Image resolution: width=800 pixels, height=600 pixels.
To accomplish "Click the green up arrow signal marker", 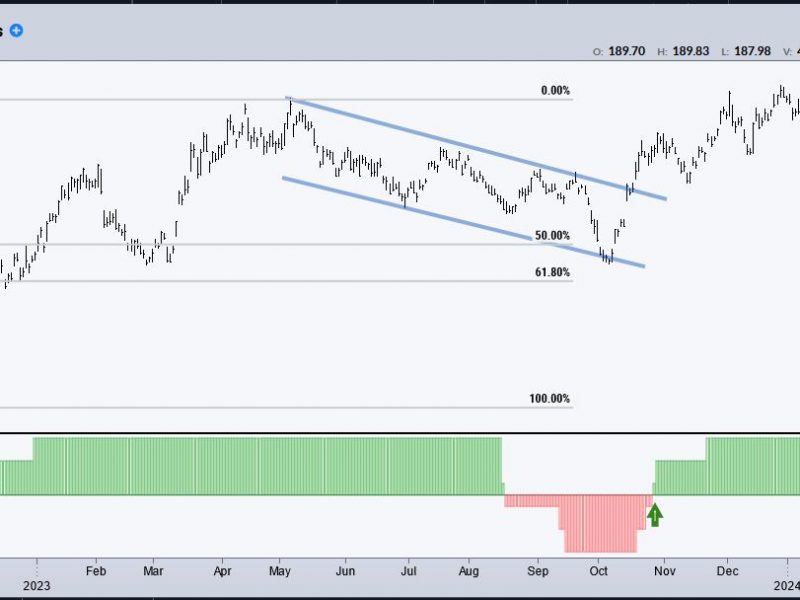I will (655, 515).
